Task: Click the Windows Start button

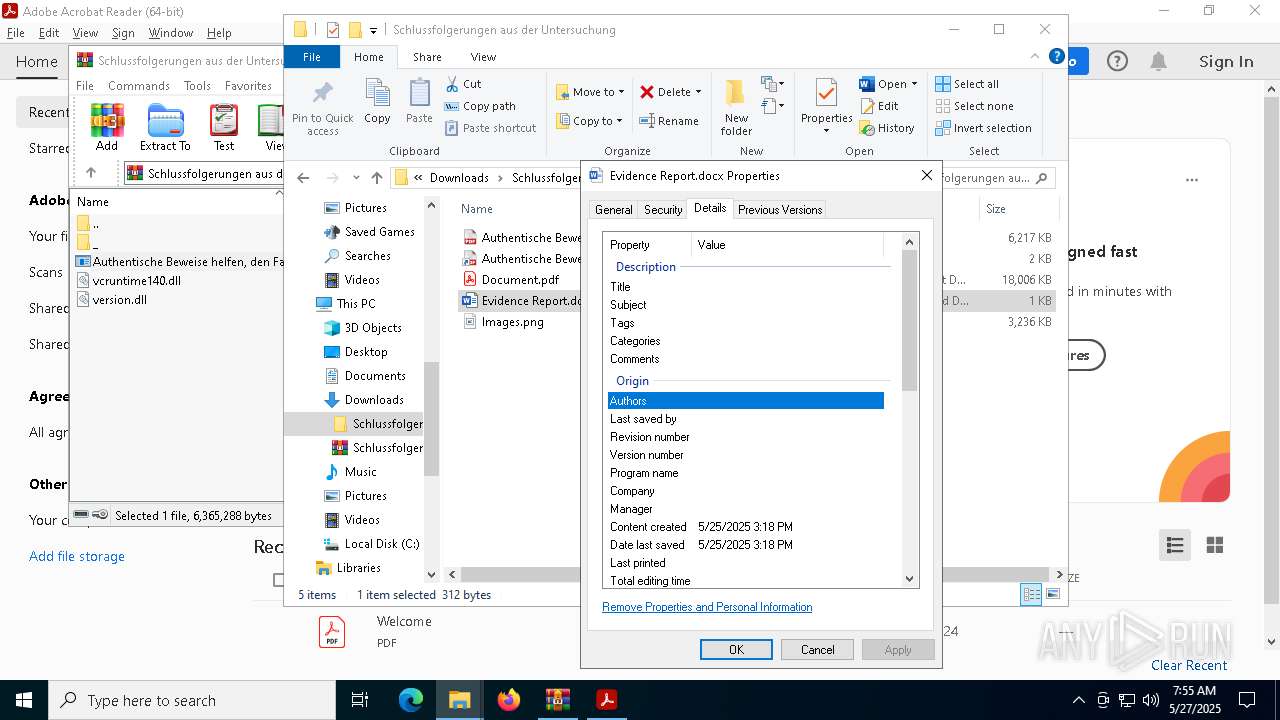Action: (24, 700)
